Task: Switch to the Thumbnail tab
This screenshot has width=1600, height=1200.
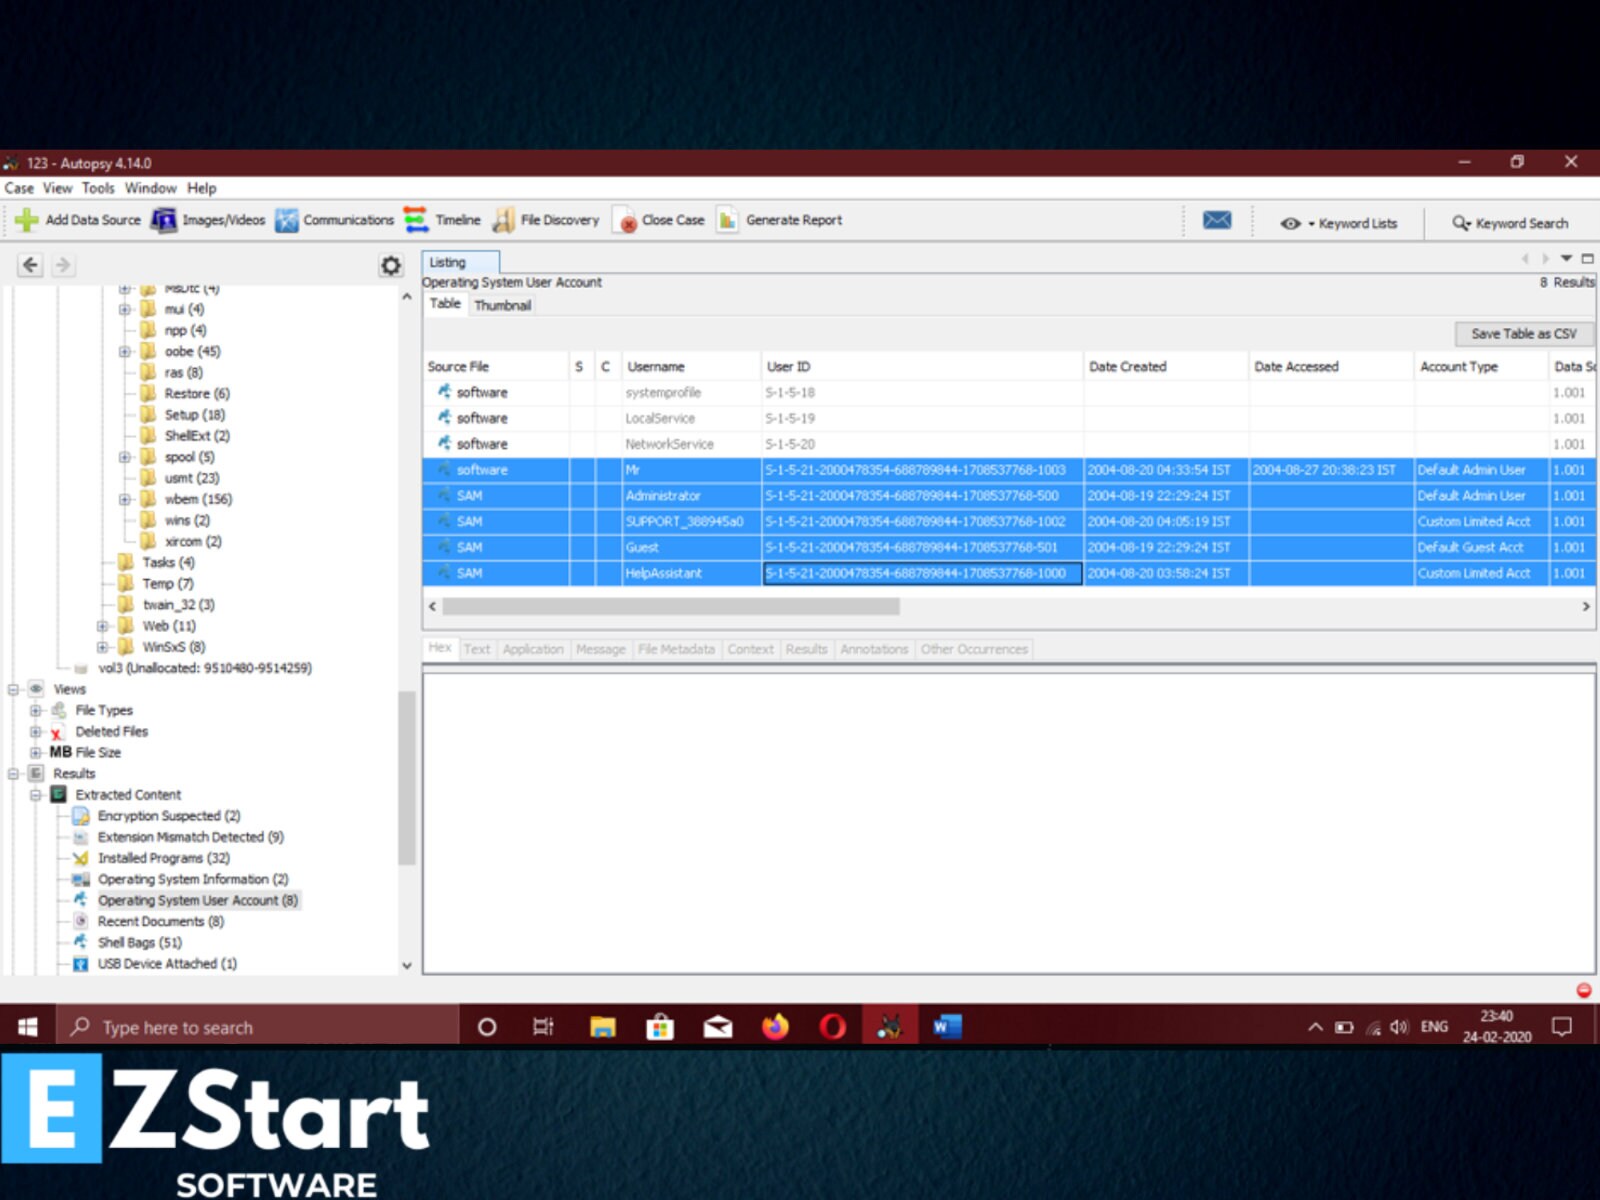Action: (x=502, y=305)
